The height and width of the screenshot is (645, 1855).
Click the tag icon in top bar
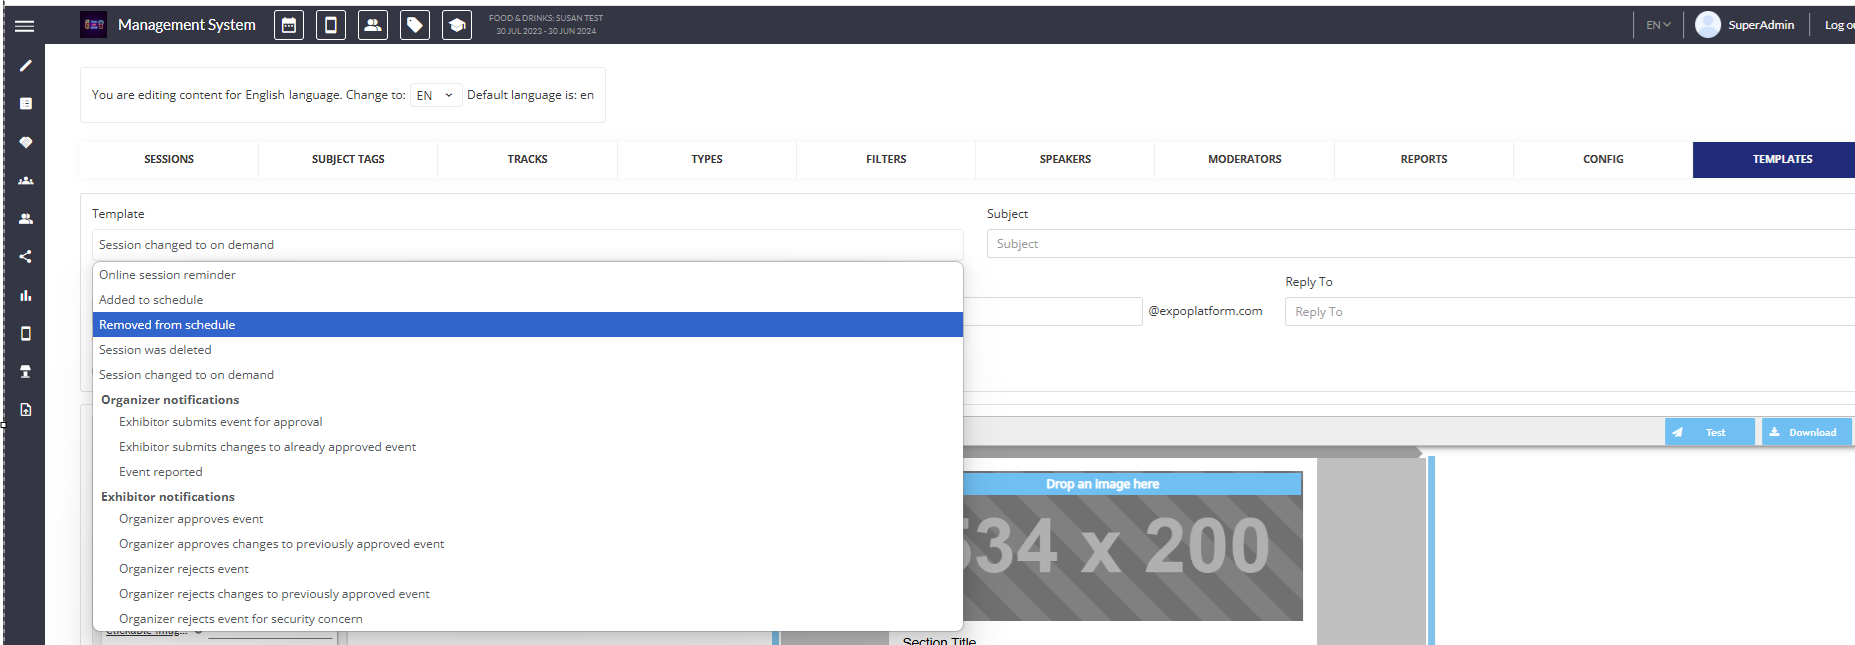click(415, 26)
